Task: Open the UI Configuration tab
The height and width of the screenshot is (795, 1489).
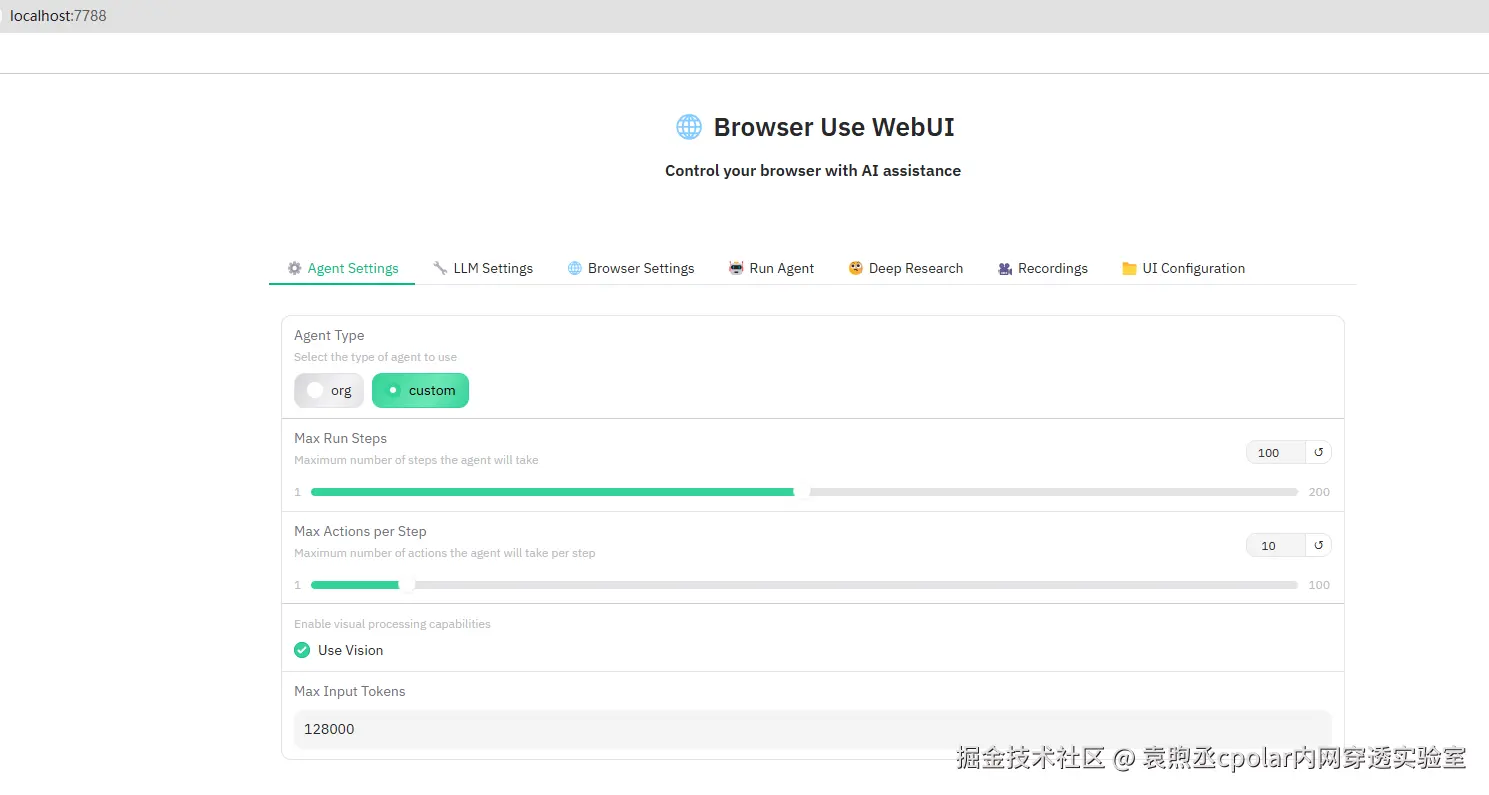Action: [x=1183, y=268]
